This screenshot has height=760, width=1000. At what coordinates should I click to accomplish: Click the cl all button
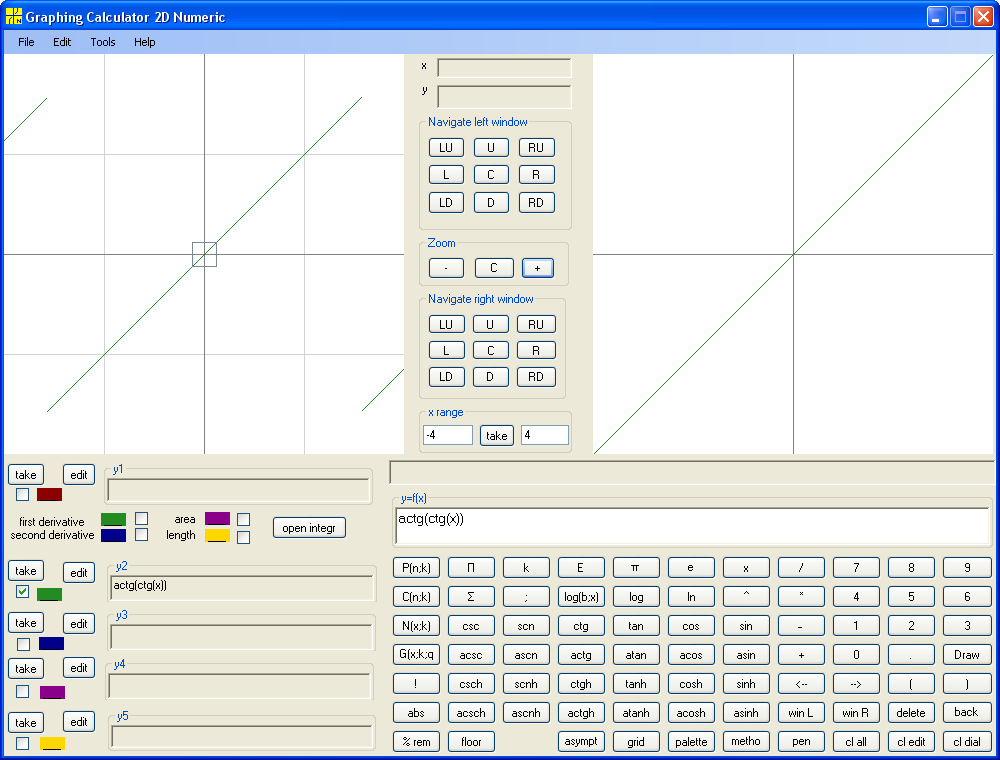click(x=856, y=742)
